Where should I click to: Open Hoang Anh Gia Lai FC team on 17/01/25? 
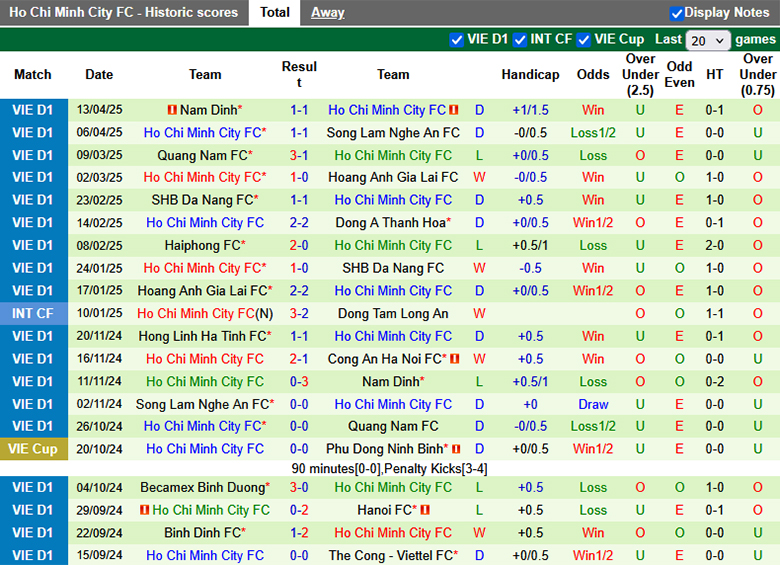click(x=202, y=291)
